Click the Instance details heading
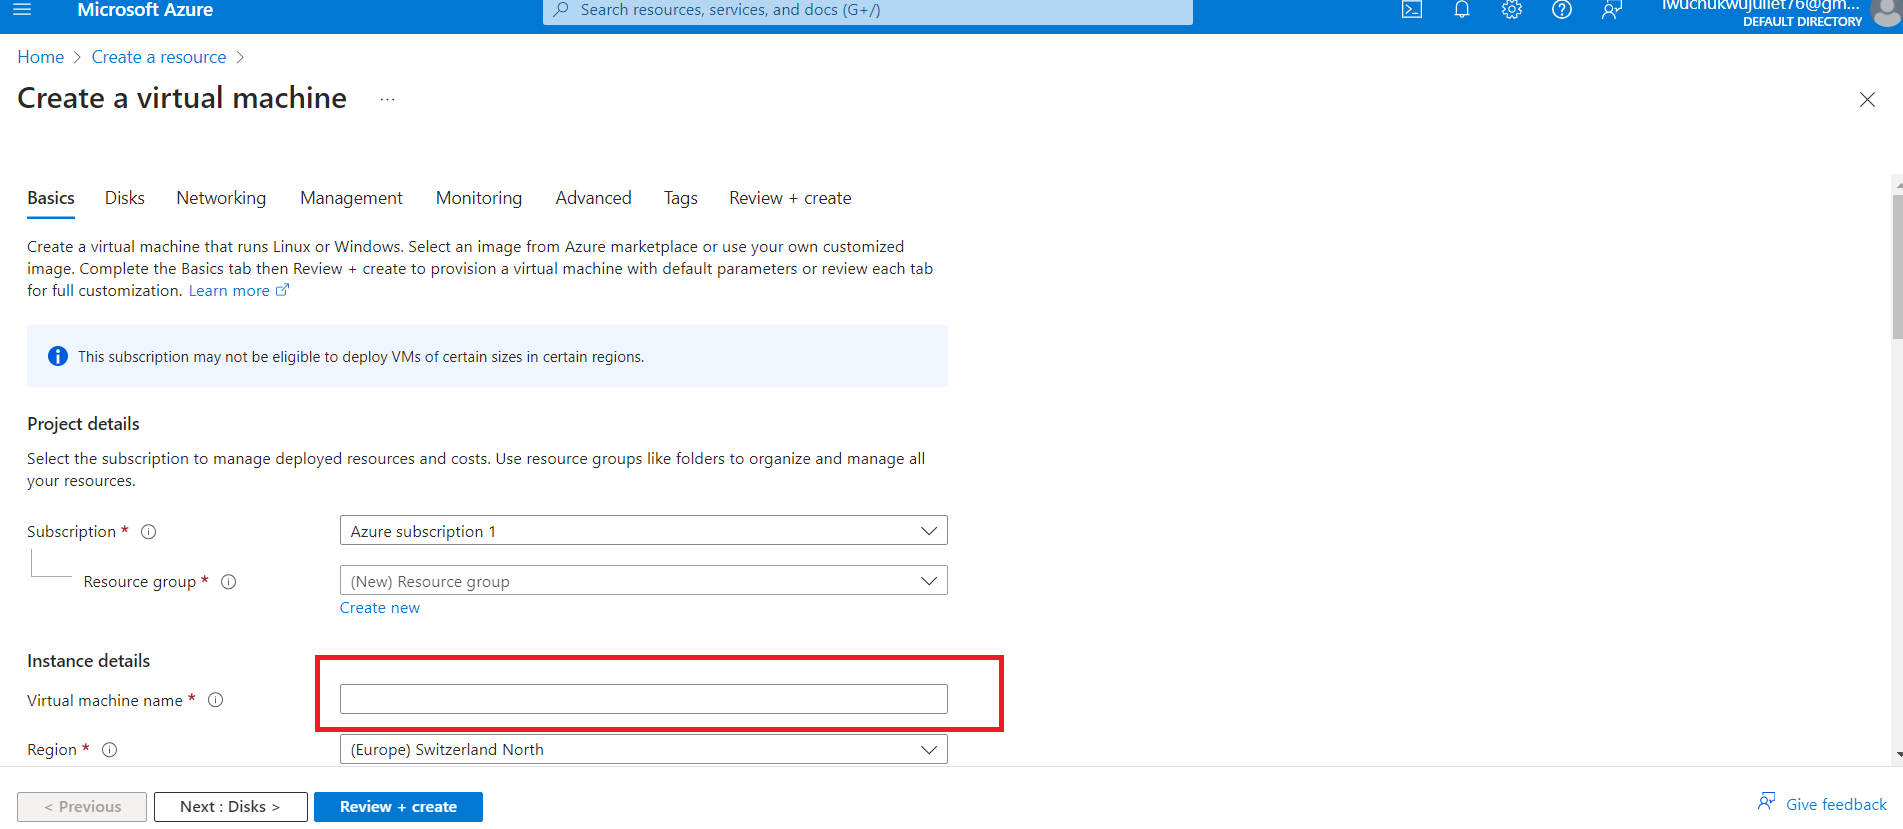1903x829 pixels. [88, 661]
